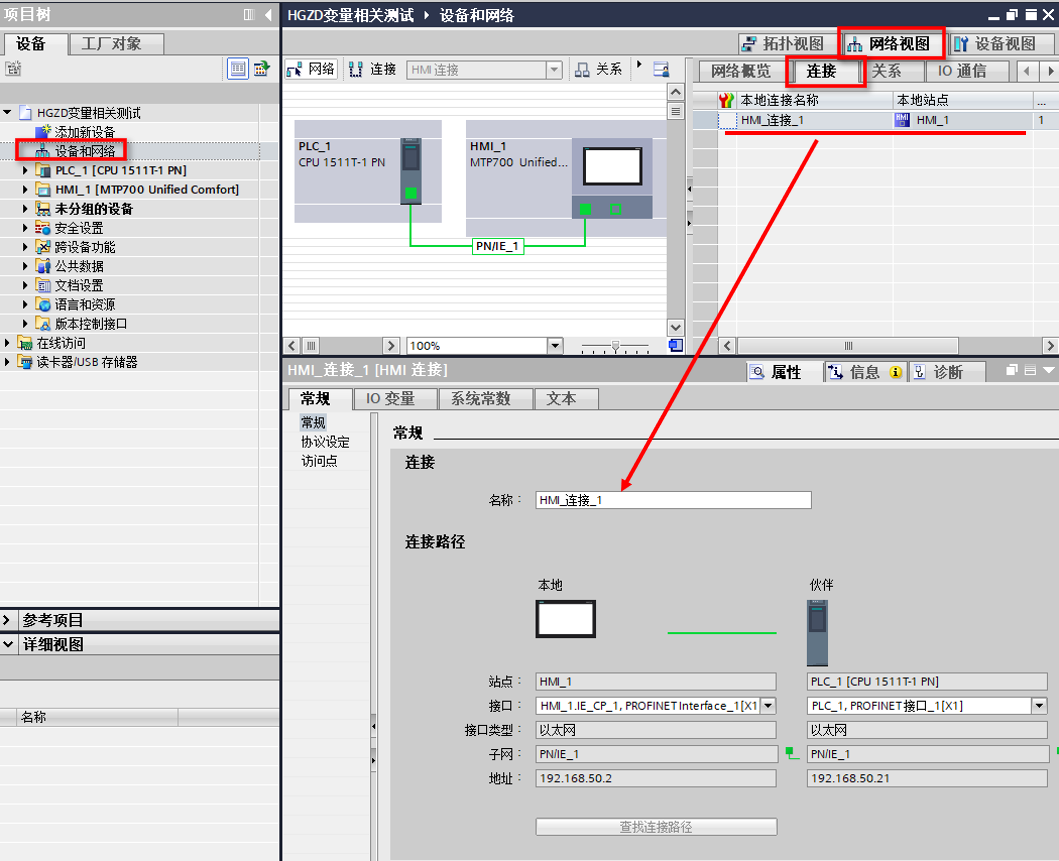Toggle the project tree details view icon

click(x=238, y=68)
